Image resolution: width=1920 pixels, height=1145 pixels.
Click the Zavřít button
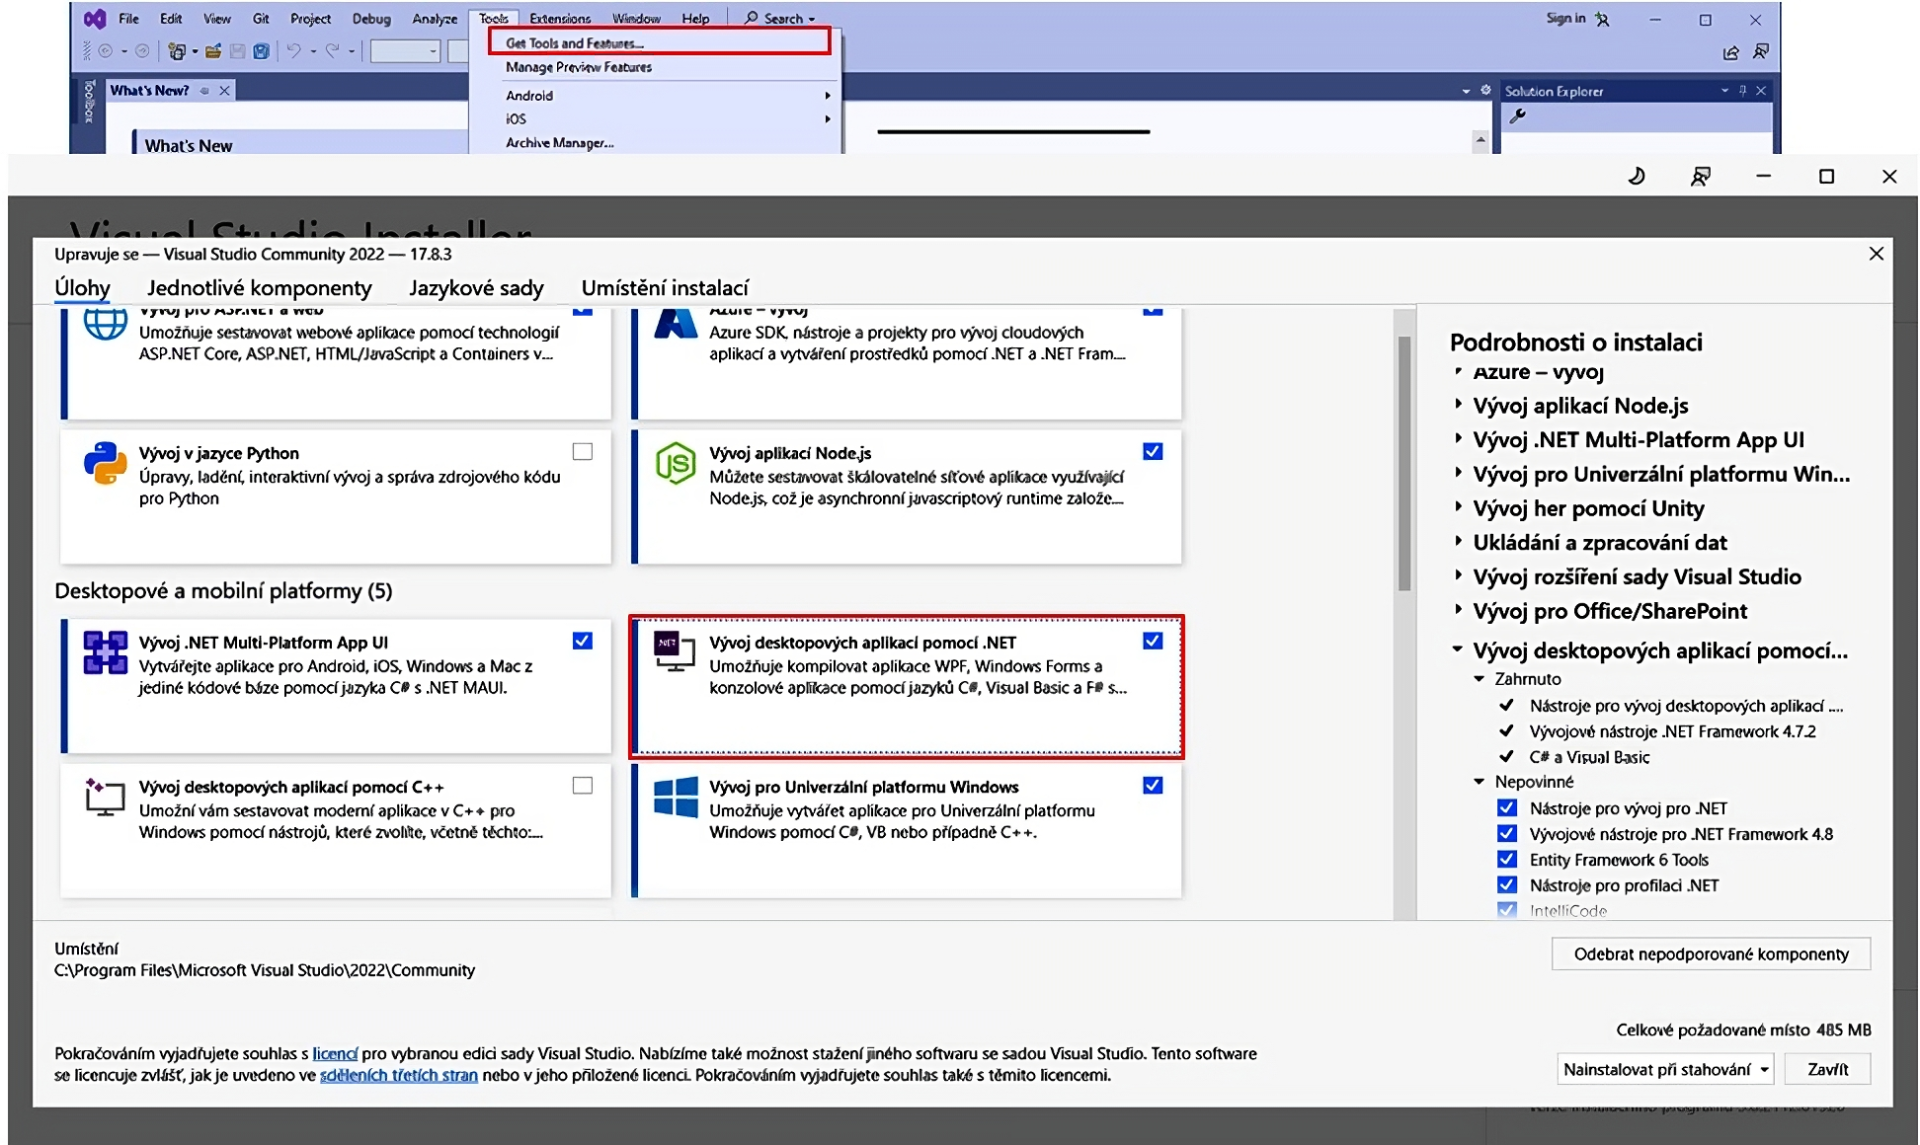[x=1828, y=1069]
